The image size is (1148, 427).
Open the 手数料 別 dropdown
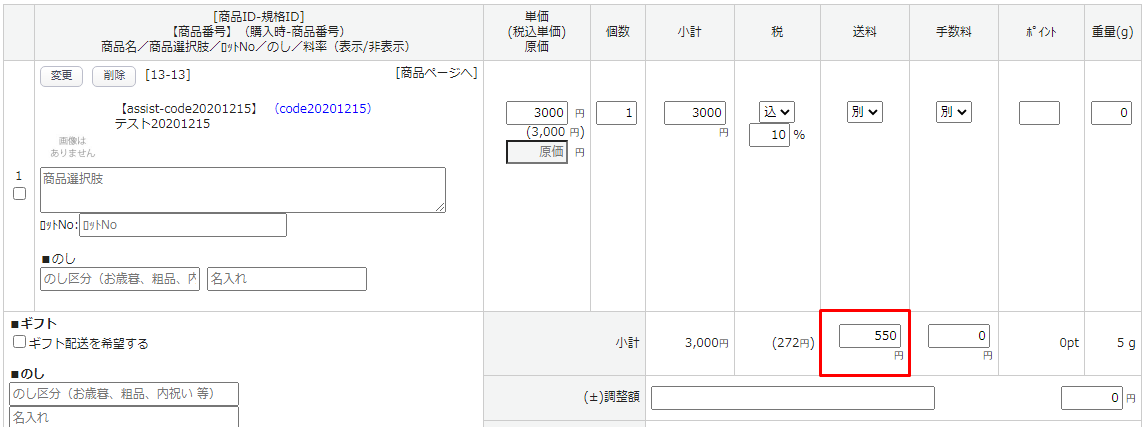[x=953, y=112]
